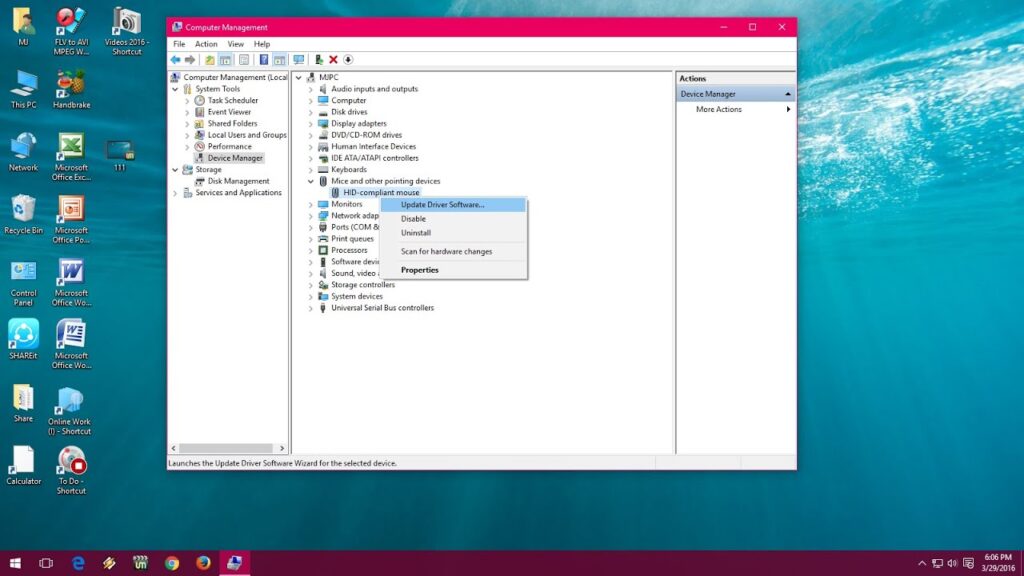
Task: Expand Services and Applications node
Action: coord(175,193)
